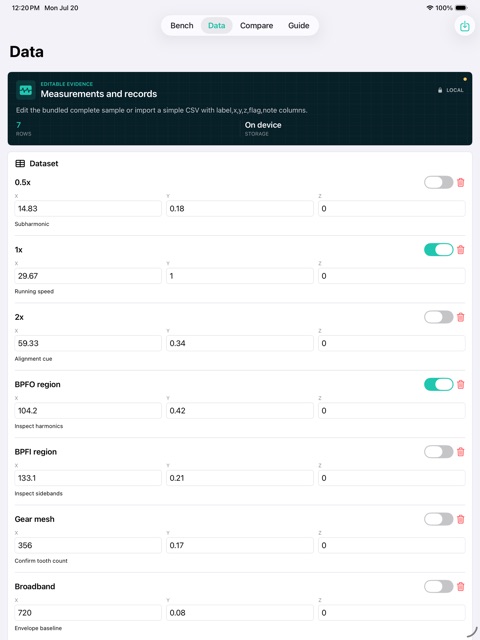The height and width of the screenshot is (640, 480).
Task: Edit the 2x Z field
Action: point(392,343)
